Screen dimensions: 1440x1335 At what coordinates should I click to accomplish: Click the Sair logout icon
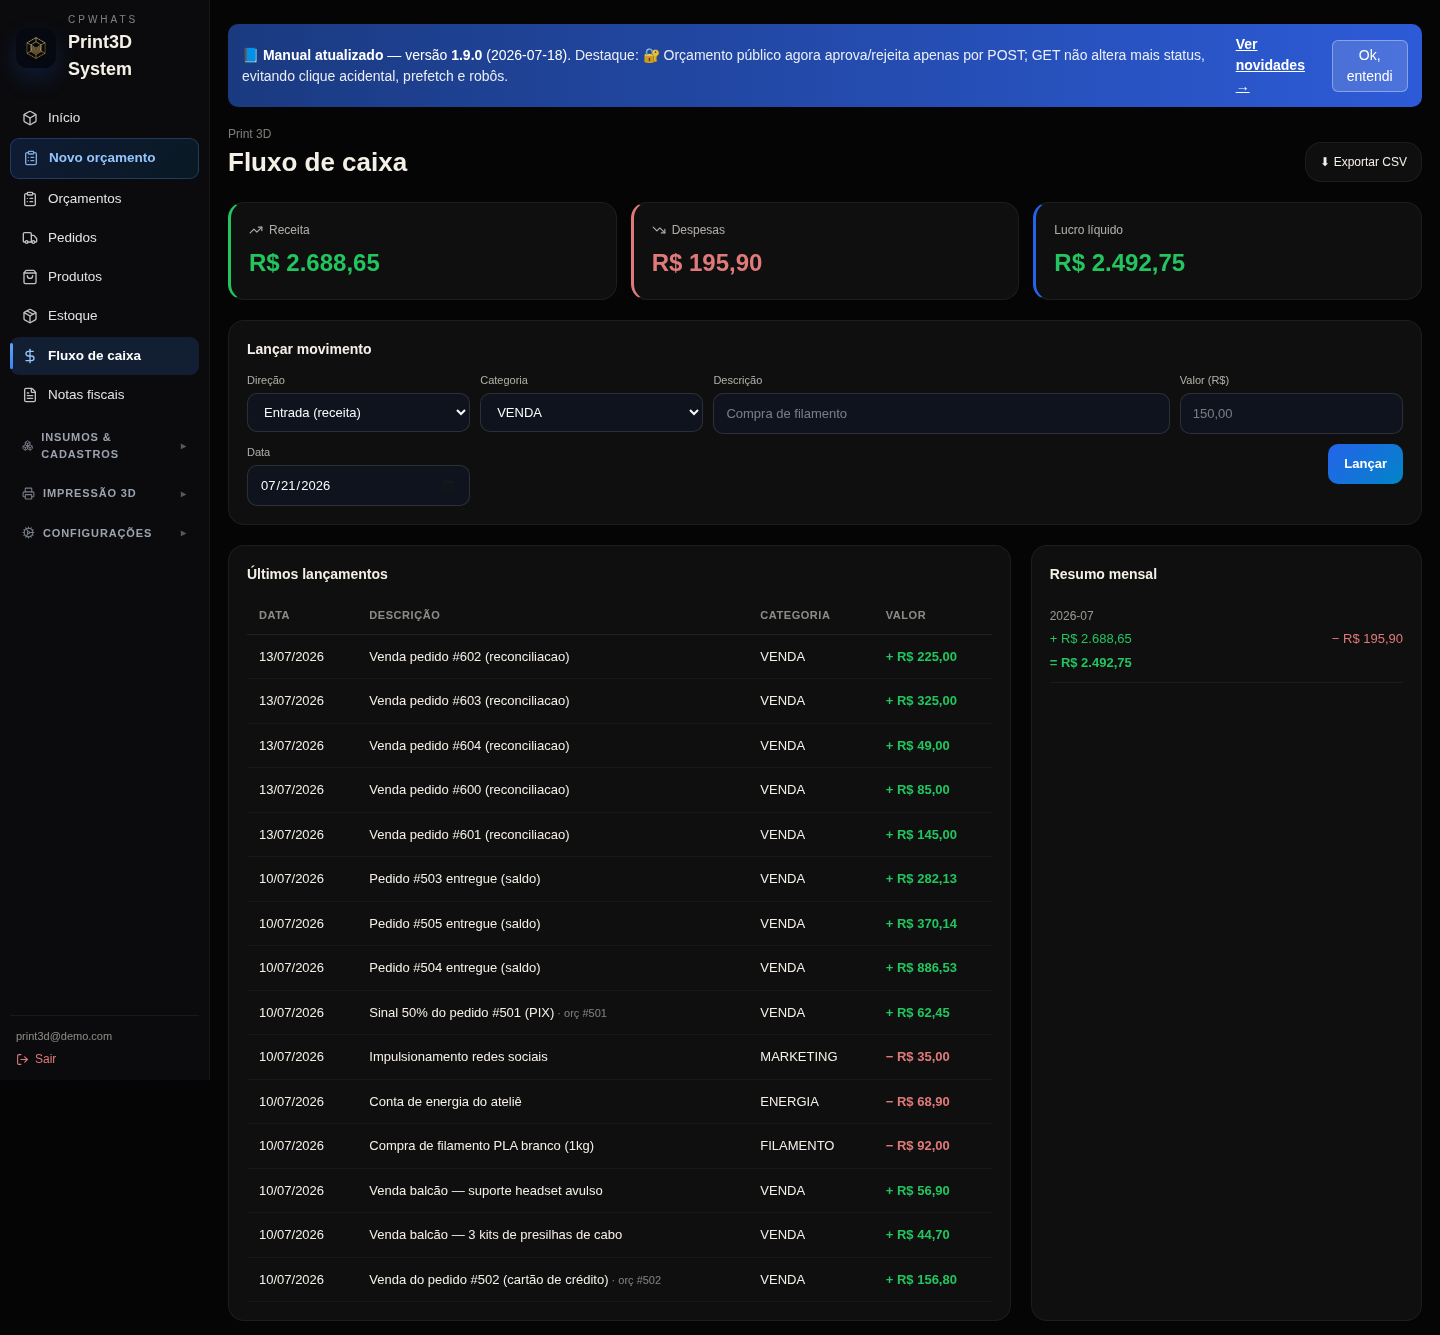click(x=22, y=1059)
